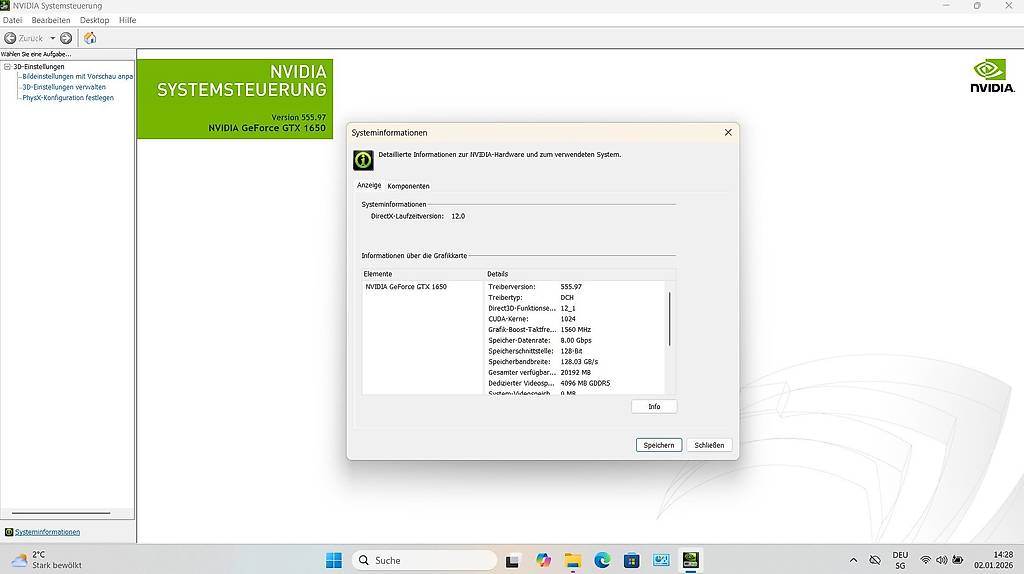Open the Systeminformationen link at bottom left
Screen dimensions: 1024x574
click(47, 532)
